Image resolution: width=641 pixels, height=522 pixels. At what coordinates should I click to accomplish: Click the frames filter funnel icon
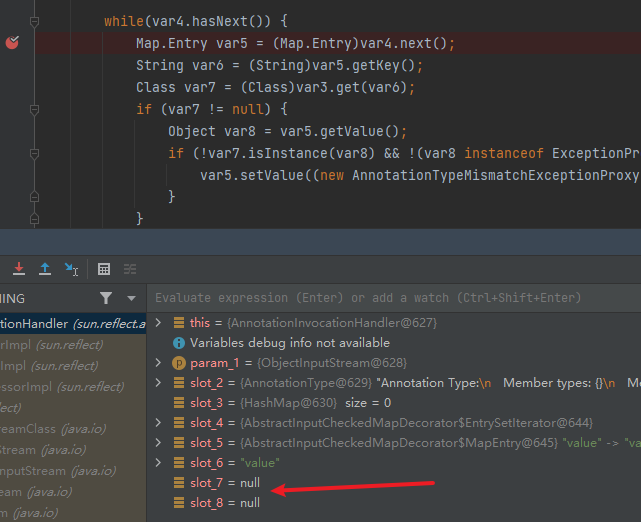point(106,298)
